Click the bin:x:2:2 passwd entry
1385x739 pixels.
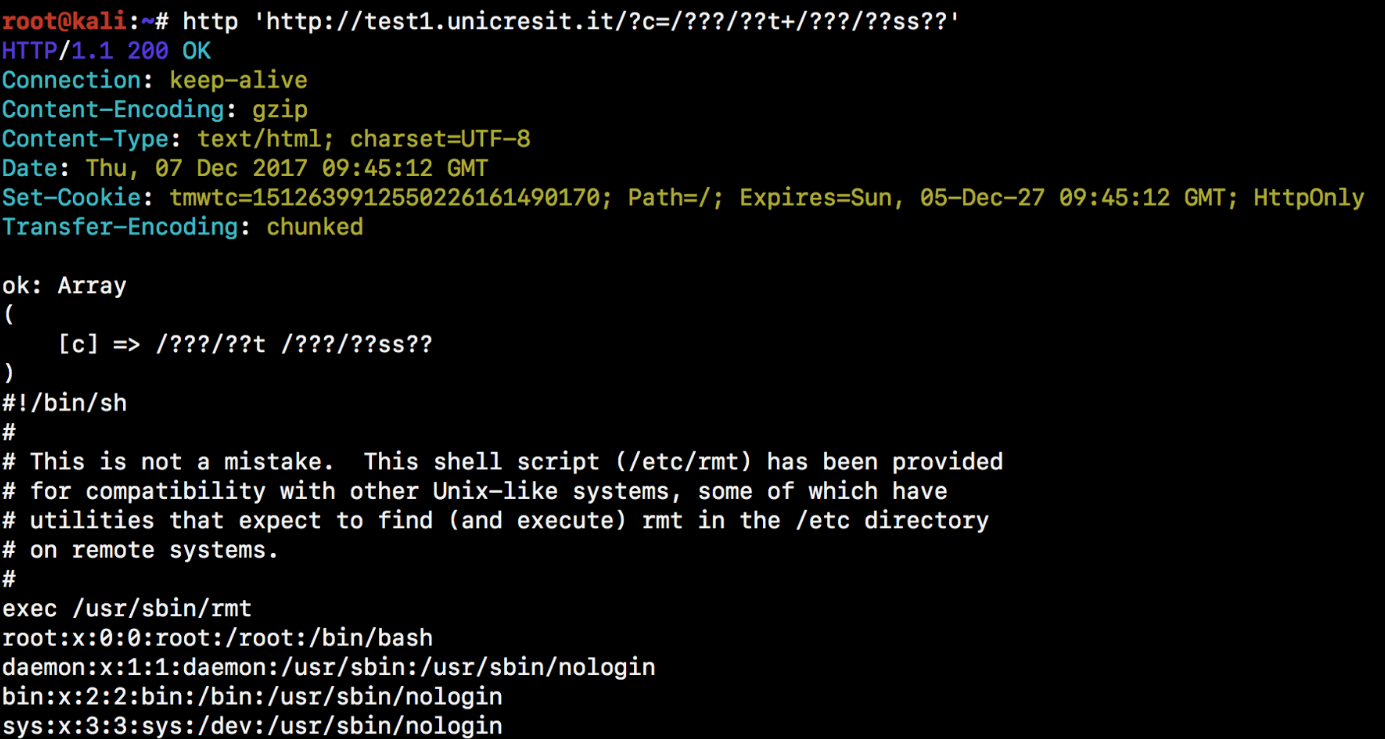pos(252,696)
